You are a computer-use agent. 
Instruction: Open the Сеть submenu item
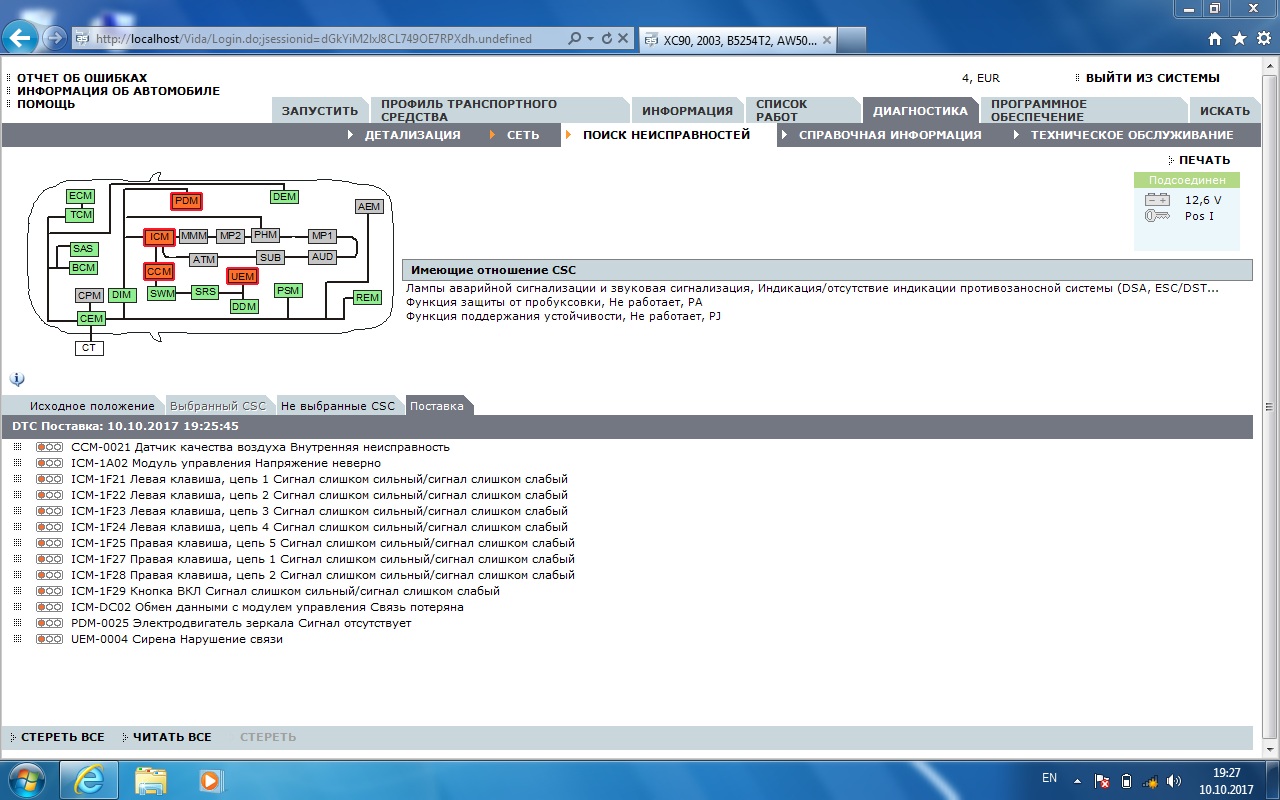tap(522, 135)
